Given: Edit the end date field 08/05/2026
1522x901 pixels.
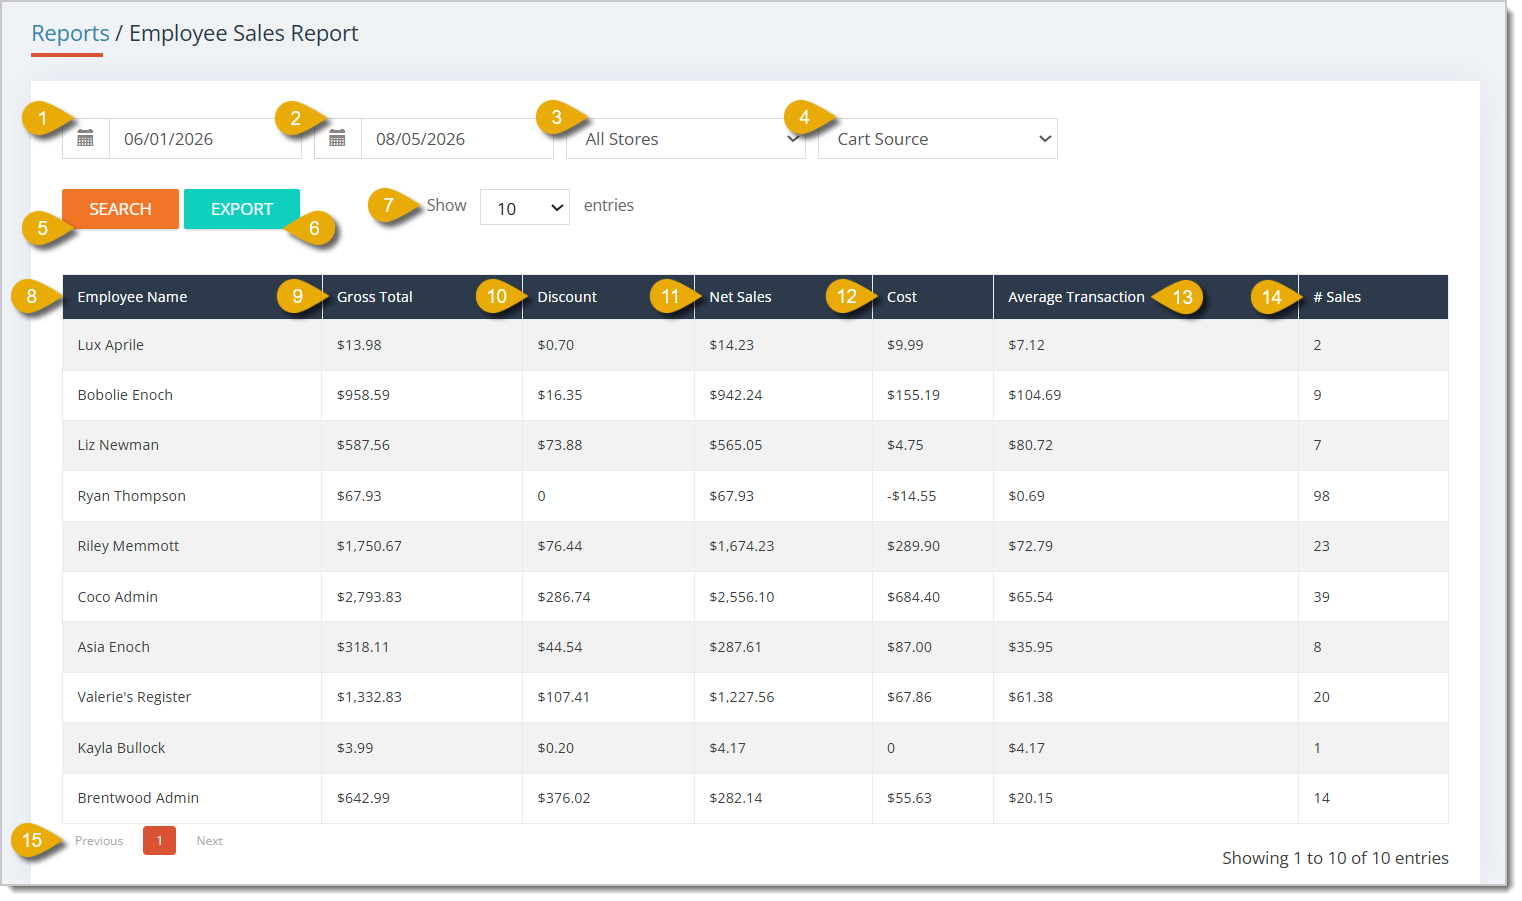Looking at the screenshot, I should point(457,139).
